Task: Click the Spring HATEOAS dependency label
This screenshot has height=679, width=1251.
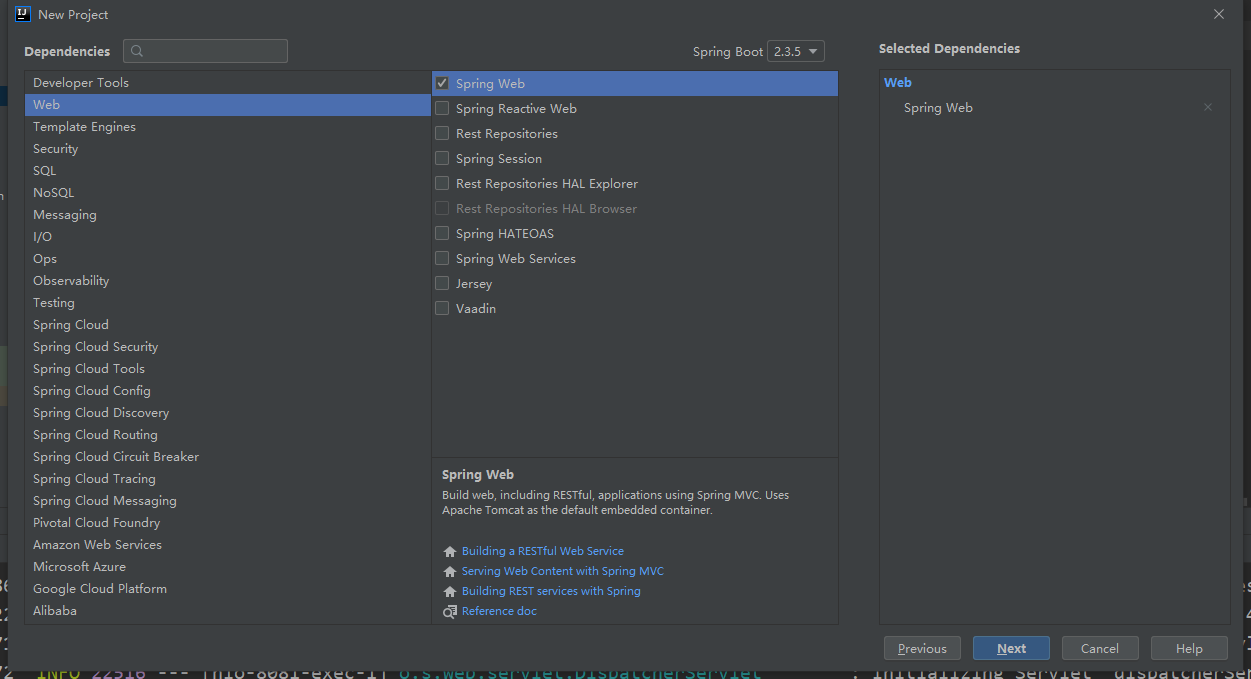Action: (505, 233)
